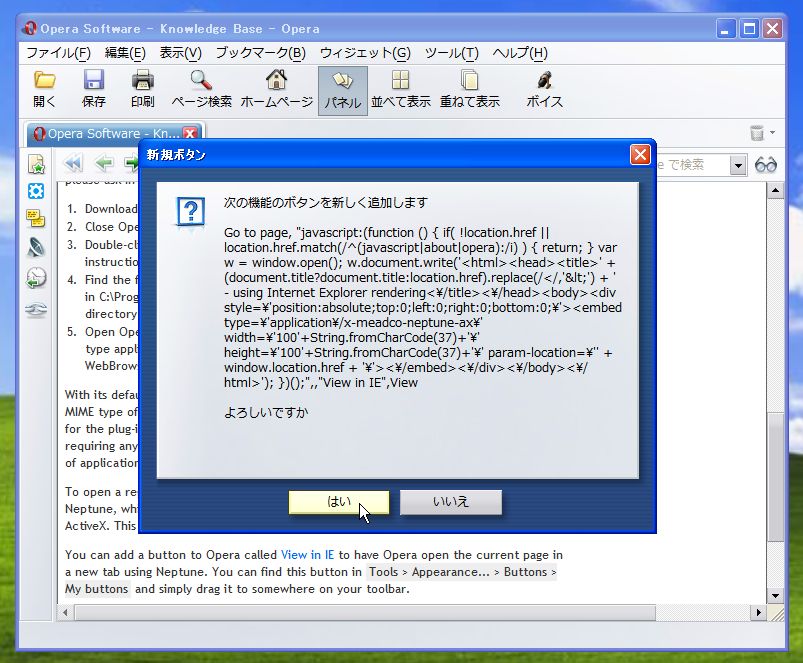Minimize the Opera window
Image resolution: width=803 pixels, height=663 pixels.
click(x=725, y=29)
